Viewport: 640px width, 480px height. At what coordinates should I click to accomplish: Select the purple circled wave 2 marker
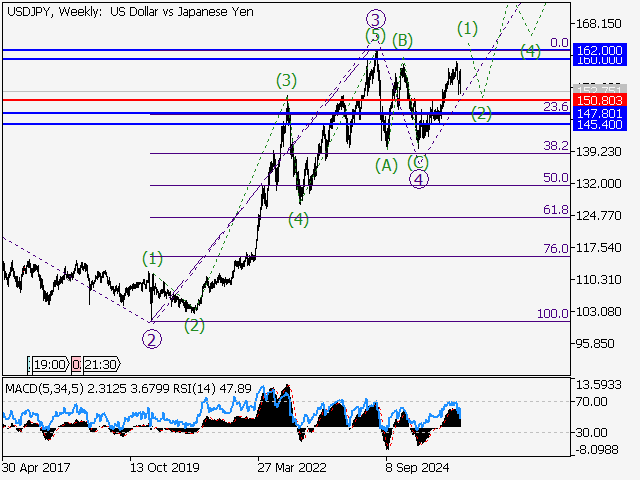151,338
